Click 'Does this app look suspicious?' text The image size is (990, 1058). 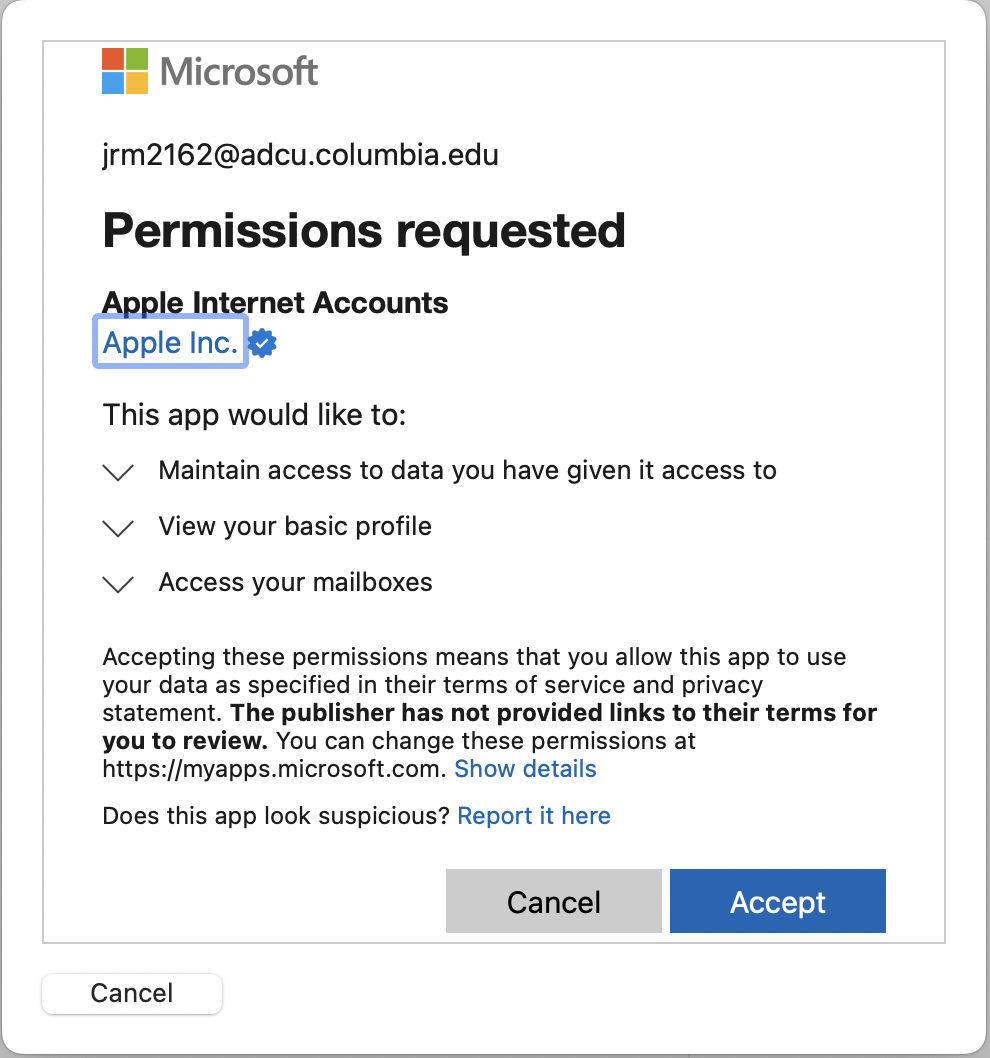(x=276, y=816)
